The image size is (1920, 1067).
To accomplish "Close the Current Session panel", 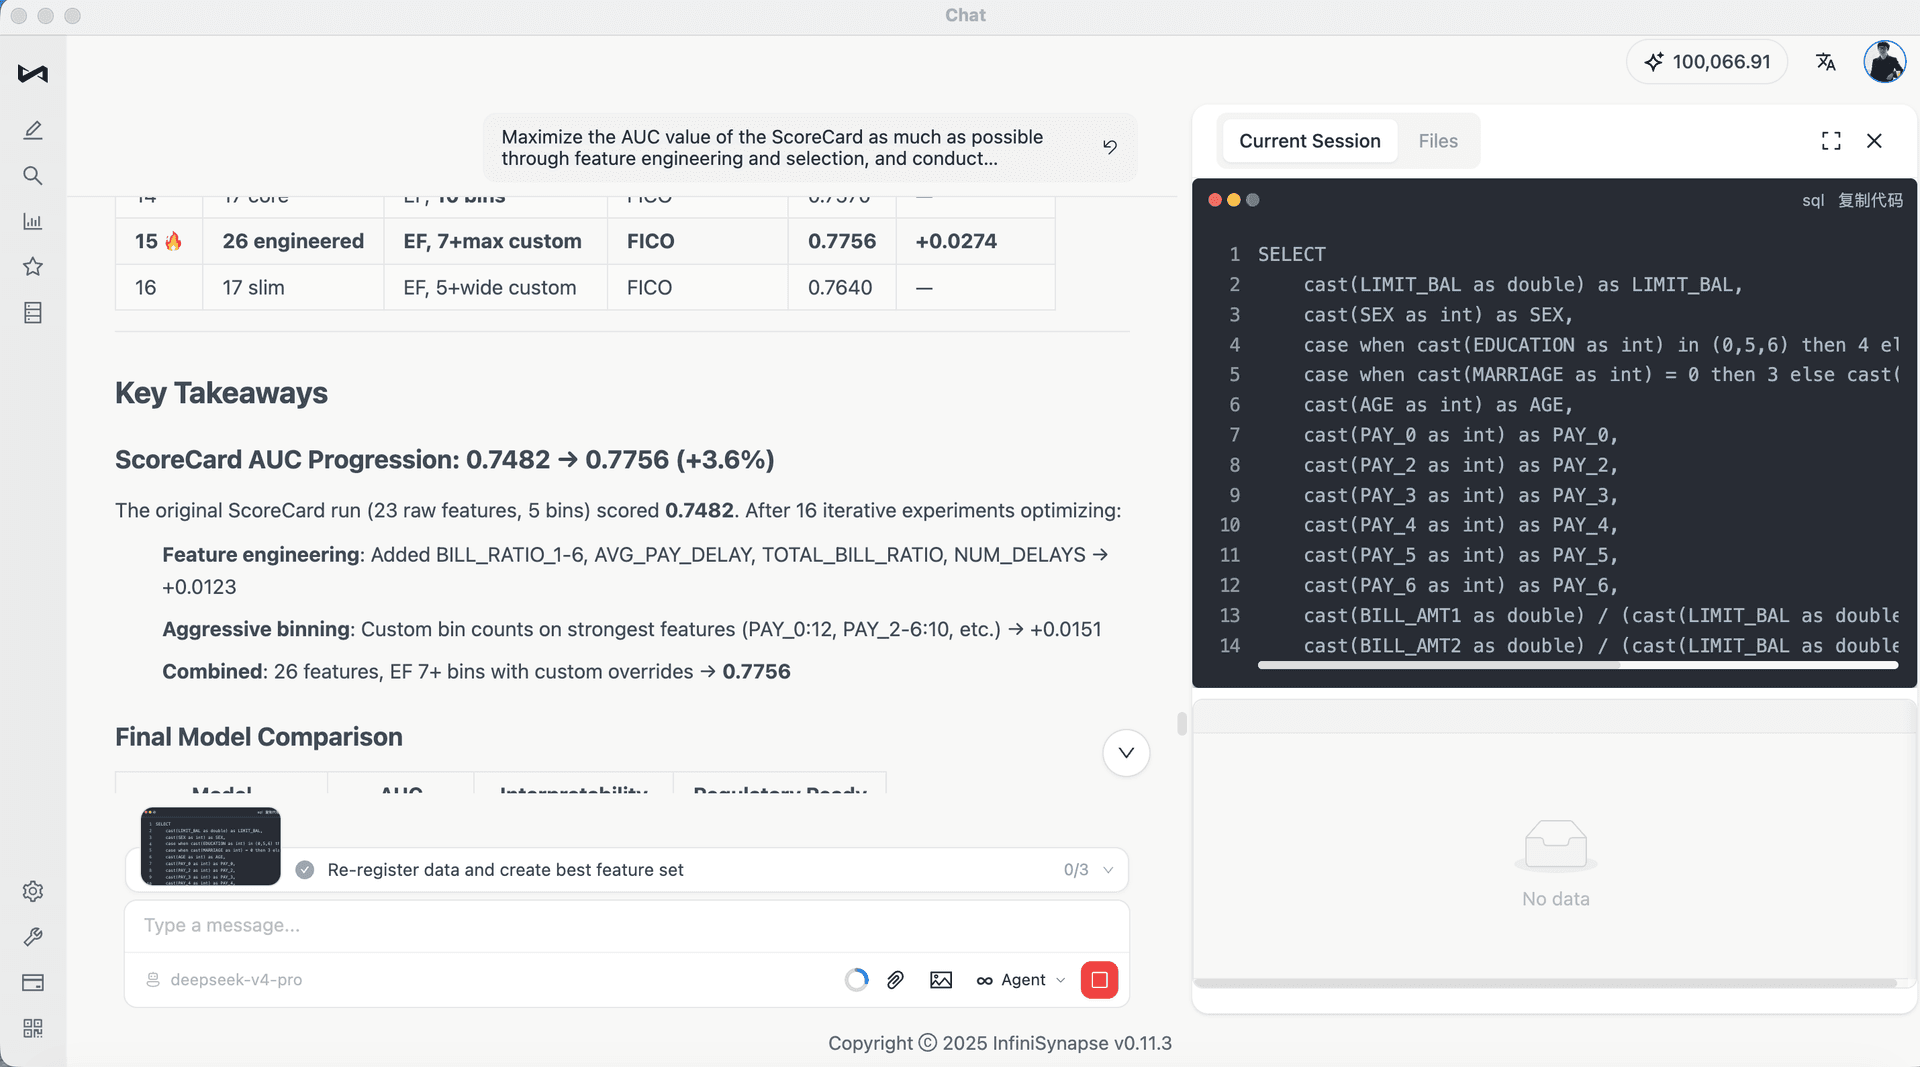I will pyautogui.click(x=1874, y=141).
